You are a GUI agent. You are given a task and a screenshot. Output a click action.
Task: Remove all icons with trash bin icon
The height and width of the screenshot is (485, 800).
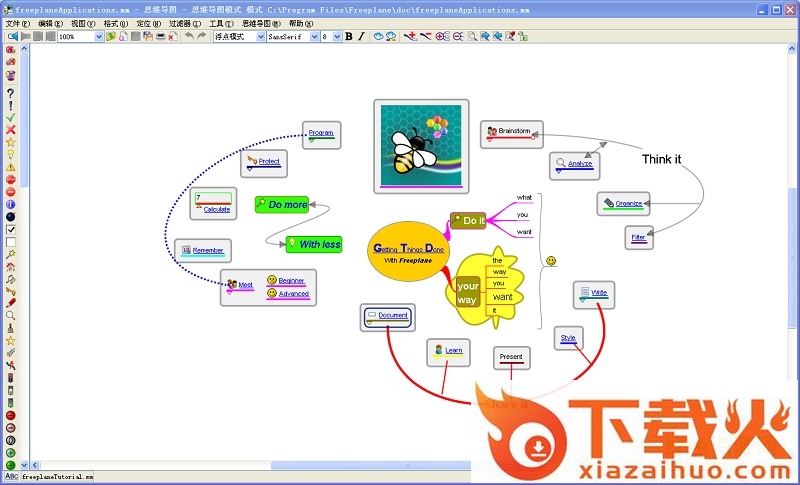pyautogui.click(x=10, y=75)
